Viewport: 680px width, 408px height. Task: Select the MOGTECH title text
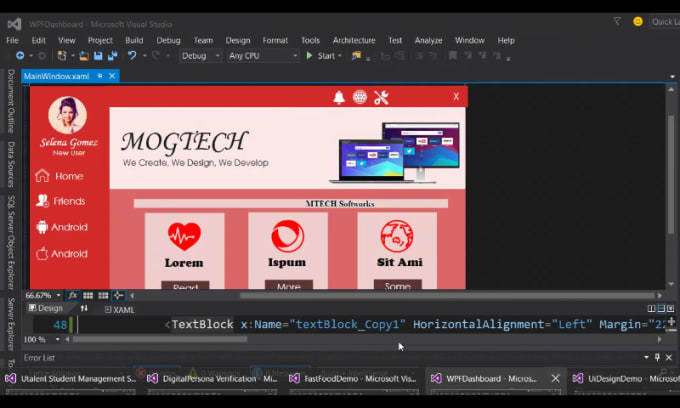pyautogui.click(x=184, y=142)
